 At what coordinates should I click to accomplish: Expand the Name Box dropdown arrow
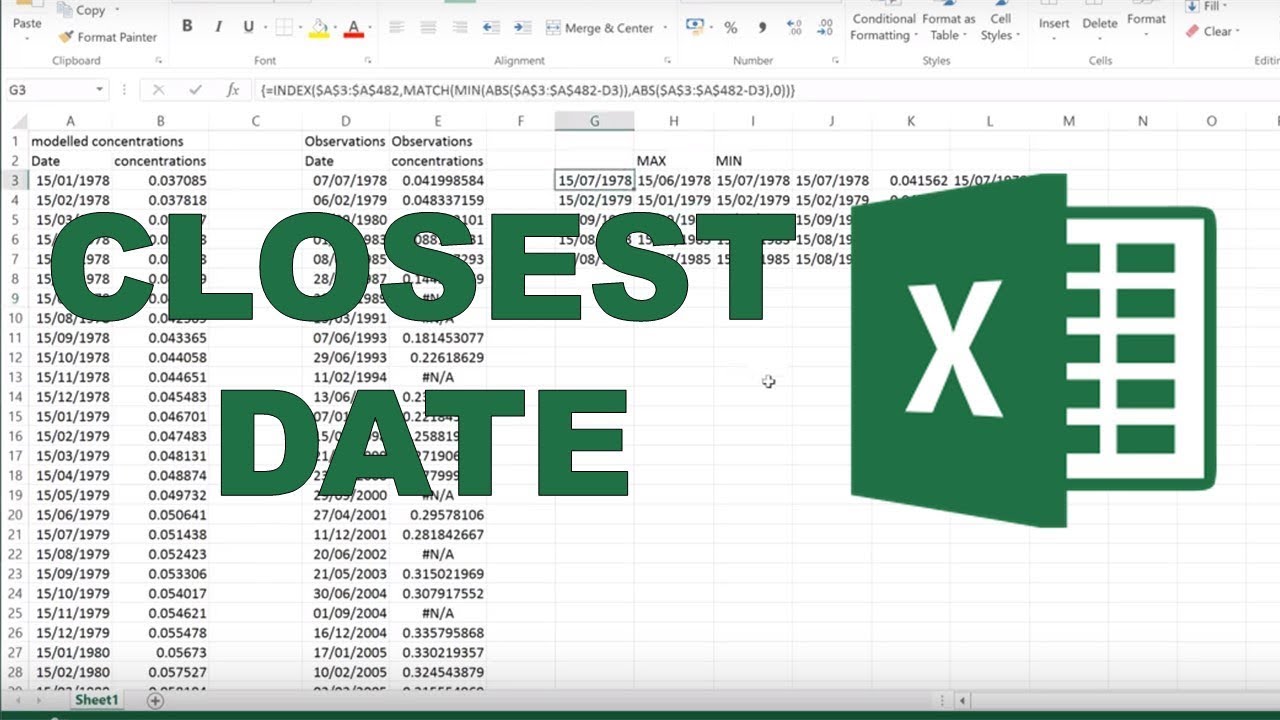click(99, 90)
